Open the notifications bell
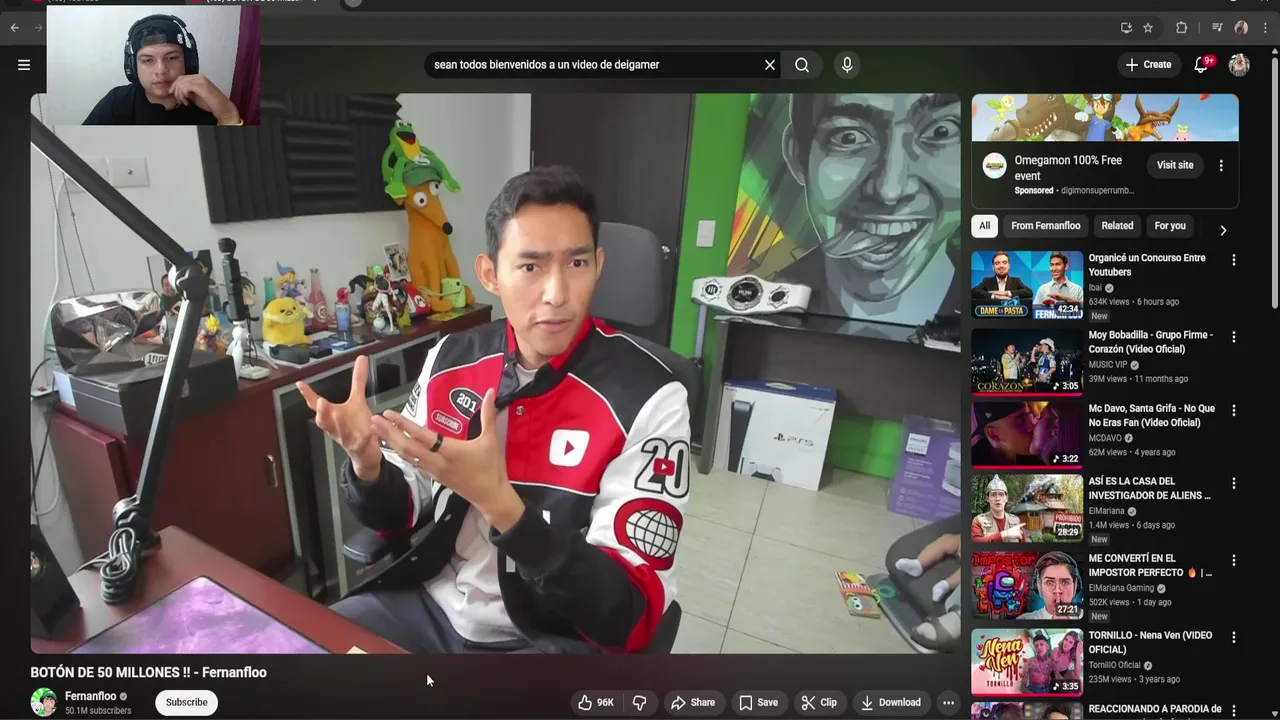Image resolution: width=1280 pixels, height=720 pixels. pyautogui.click(x=1201, y=65)
